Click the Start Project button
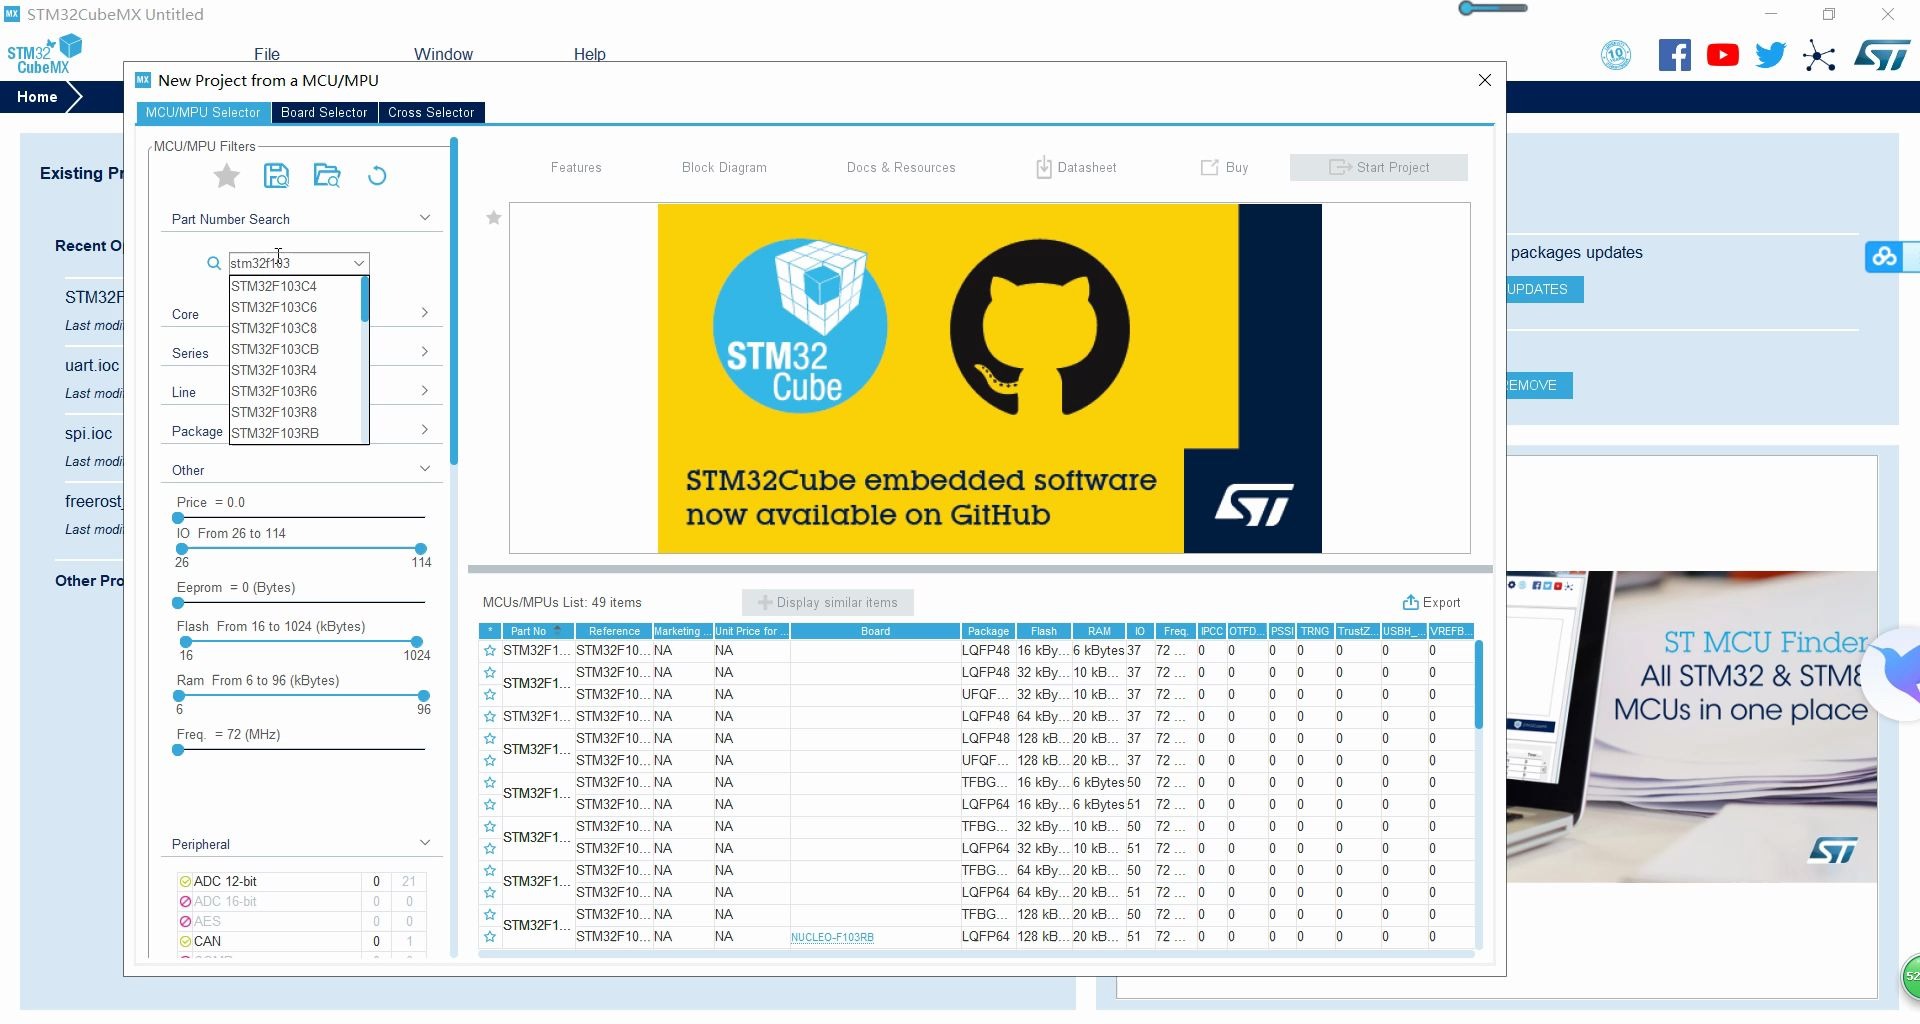 click(1379, 167)
